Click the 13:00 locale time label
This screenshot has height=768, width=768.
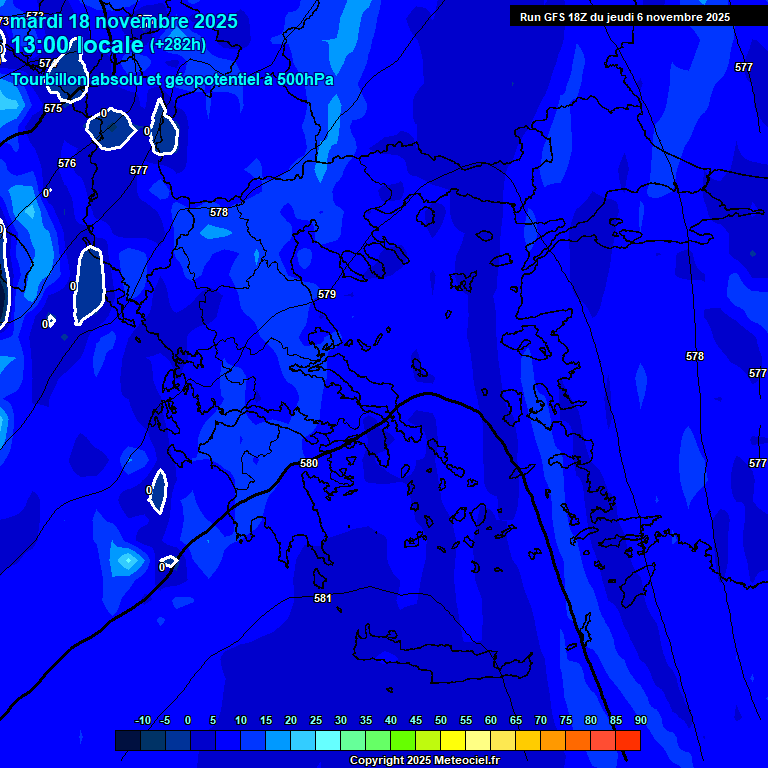click(78, 45)
